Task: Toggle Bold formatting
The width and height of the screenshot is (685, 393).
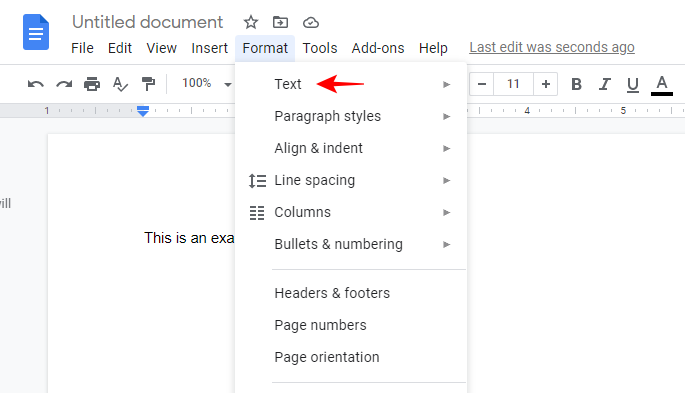Action: pyautogui.click(x=576, y=84)
